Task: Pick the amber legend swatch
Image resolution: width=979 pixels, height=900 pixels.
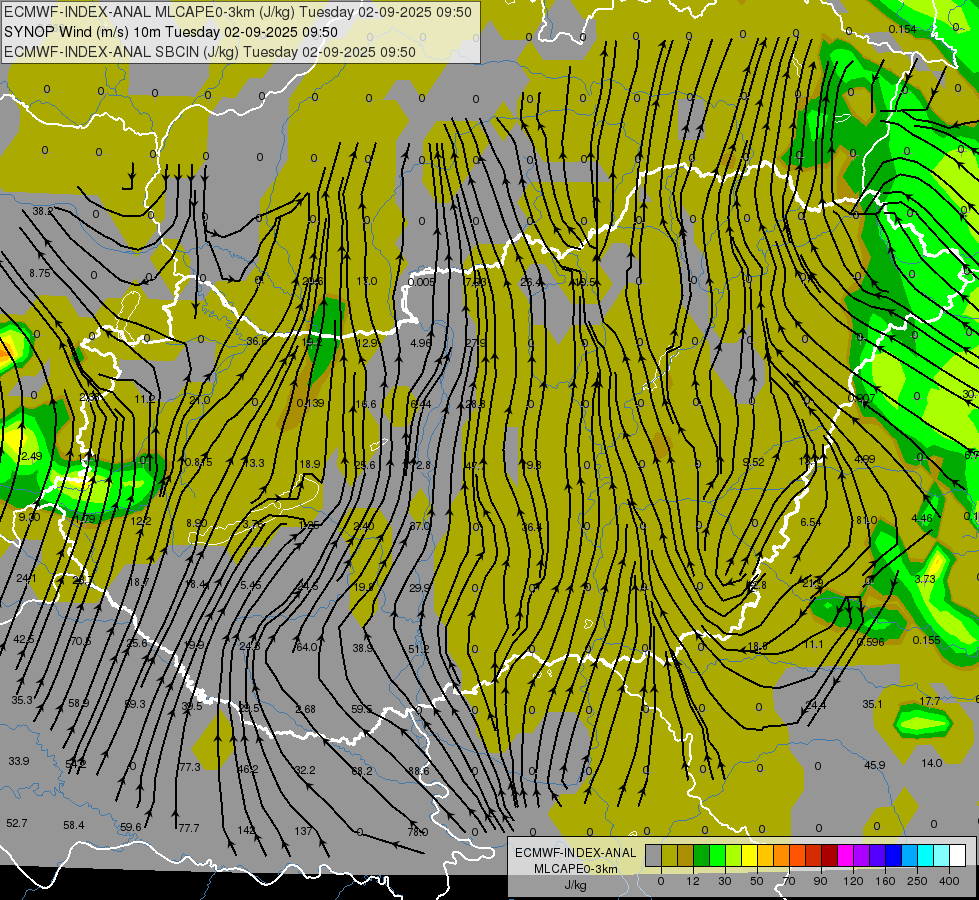Action: coord(765,856)
